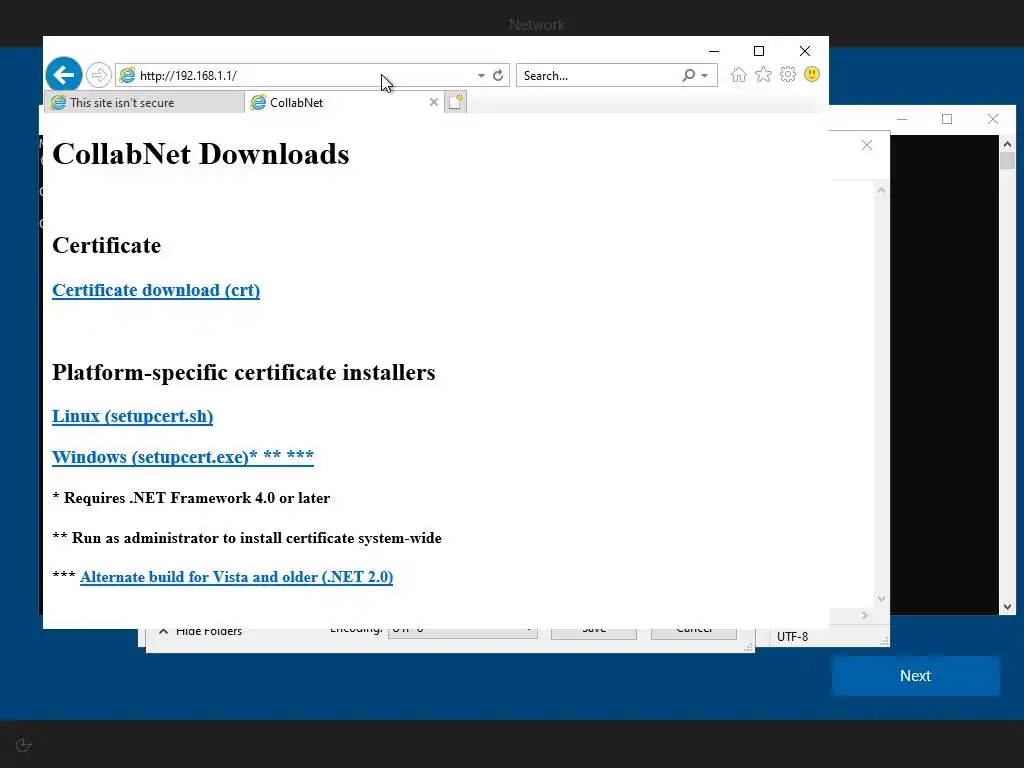
Task: Switch to the 'This site isn't secure' tab
Action: (144, 103)
